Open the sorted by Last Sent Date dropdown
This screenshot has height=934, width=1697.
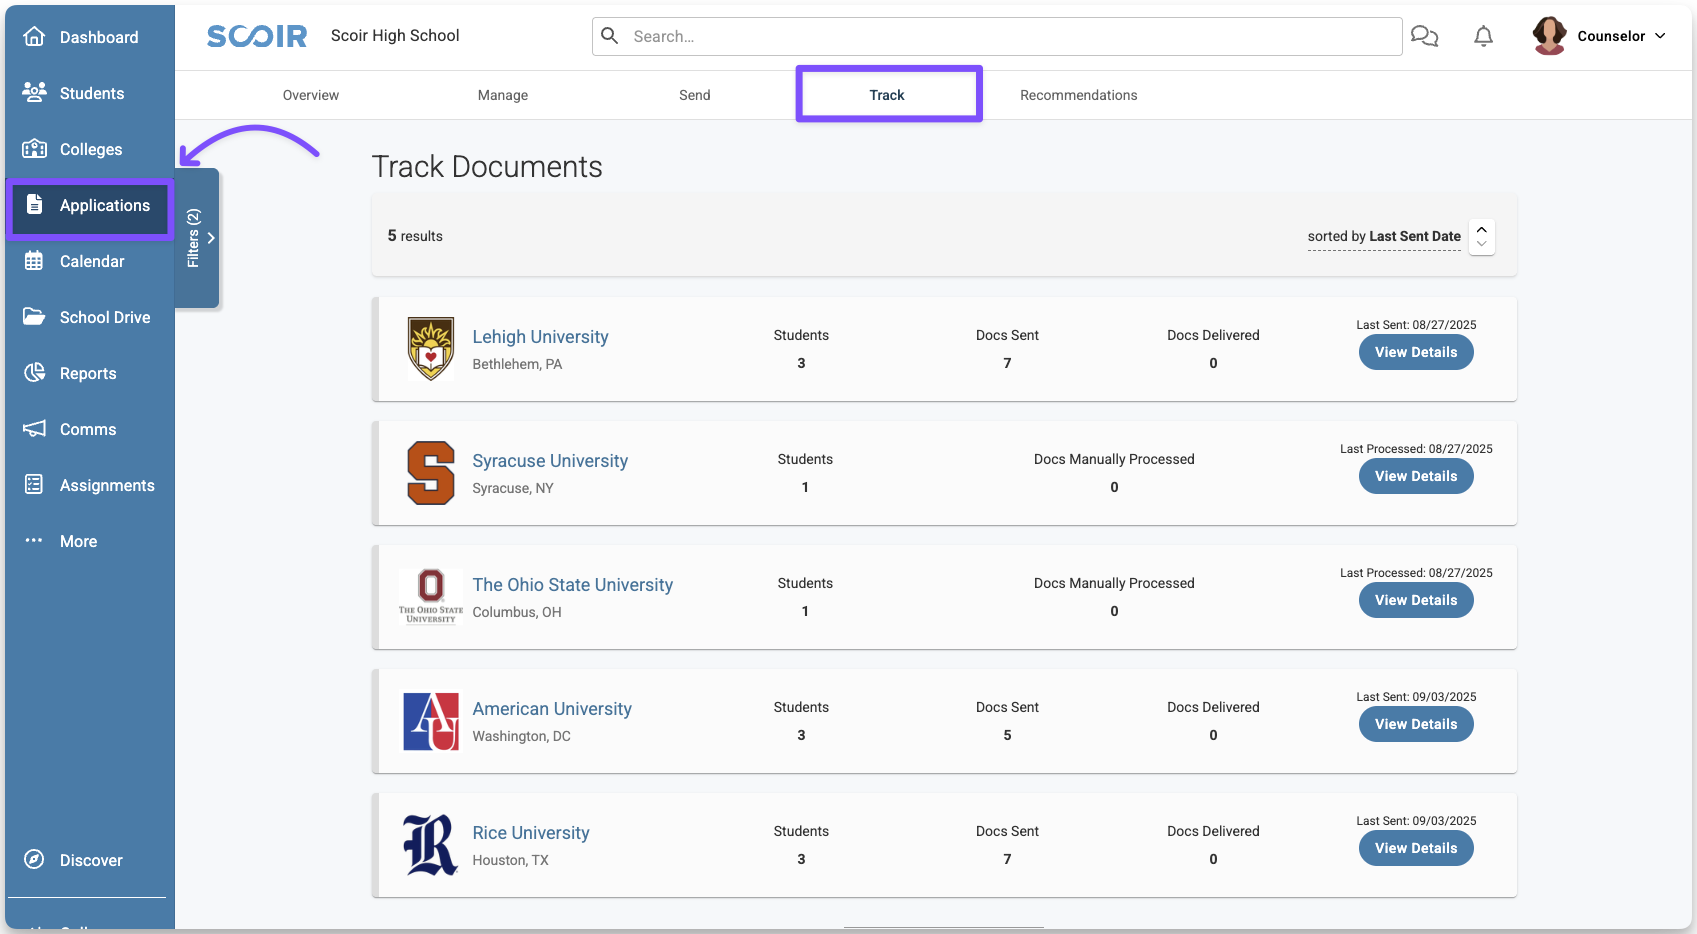pos(1384,237)
